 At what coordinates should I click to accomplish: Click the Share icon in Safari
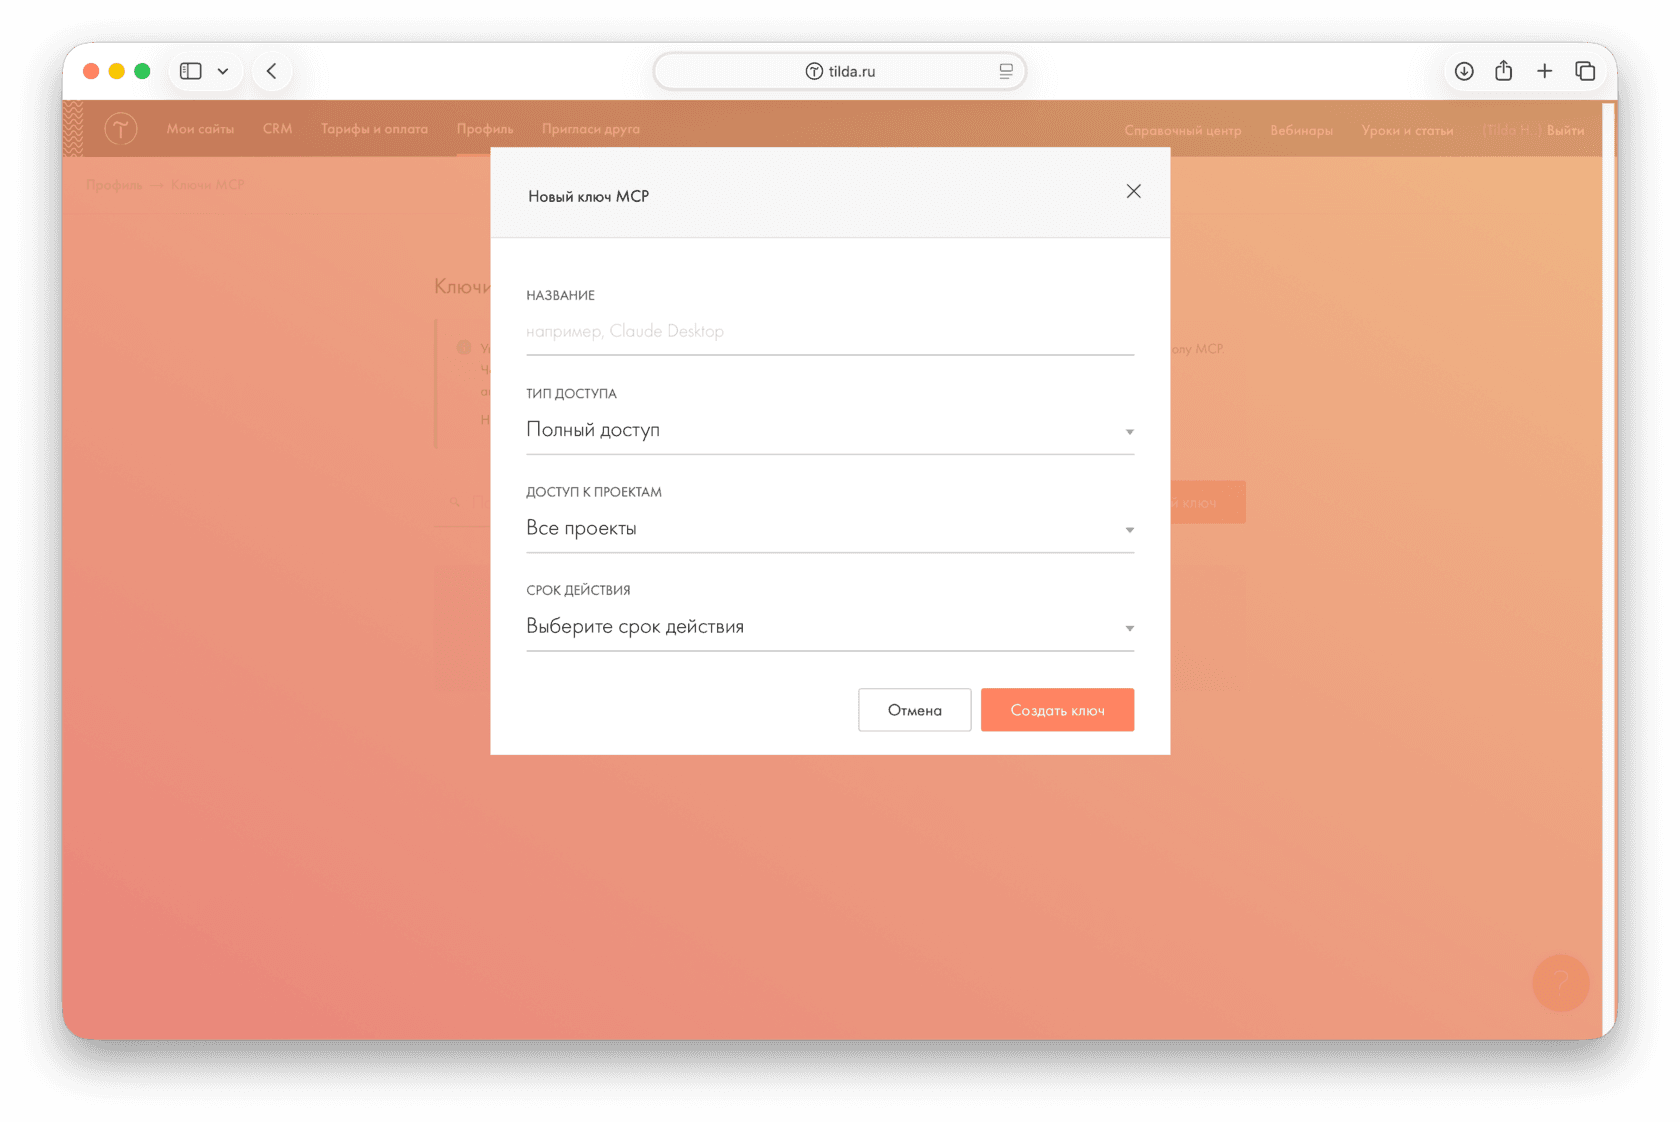(x=1504, y=70)
